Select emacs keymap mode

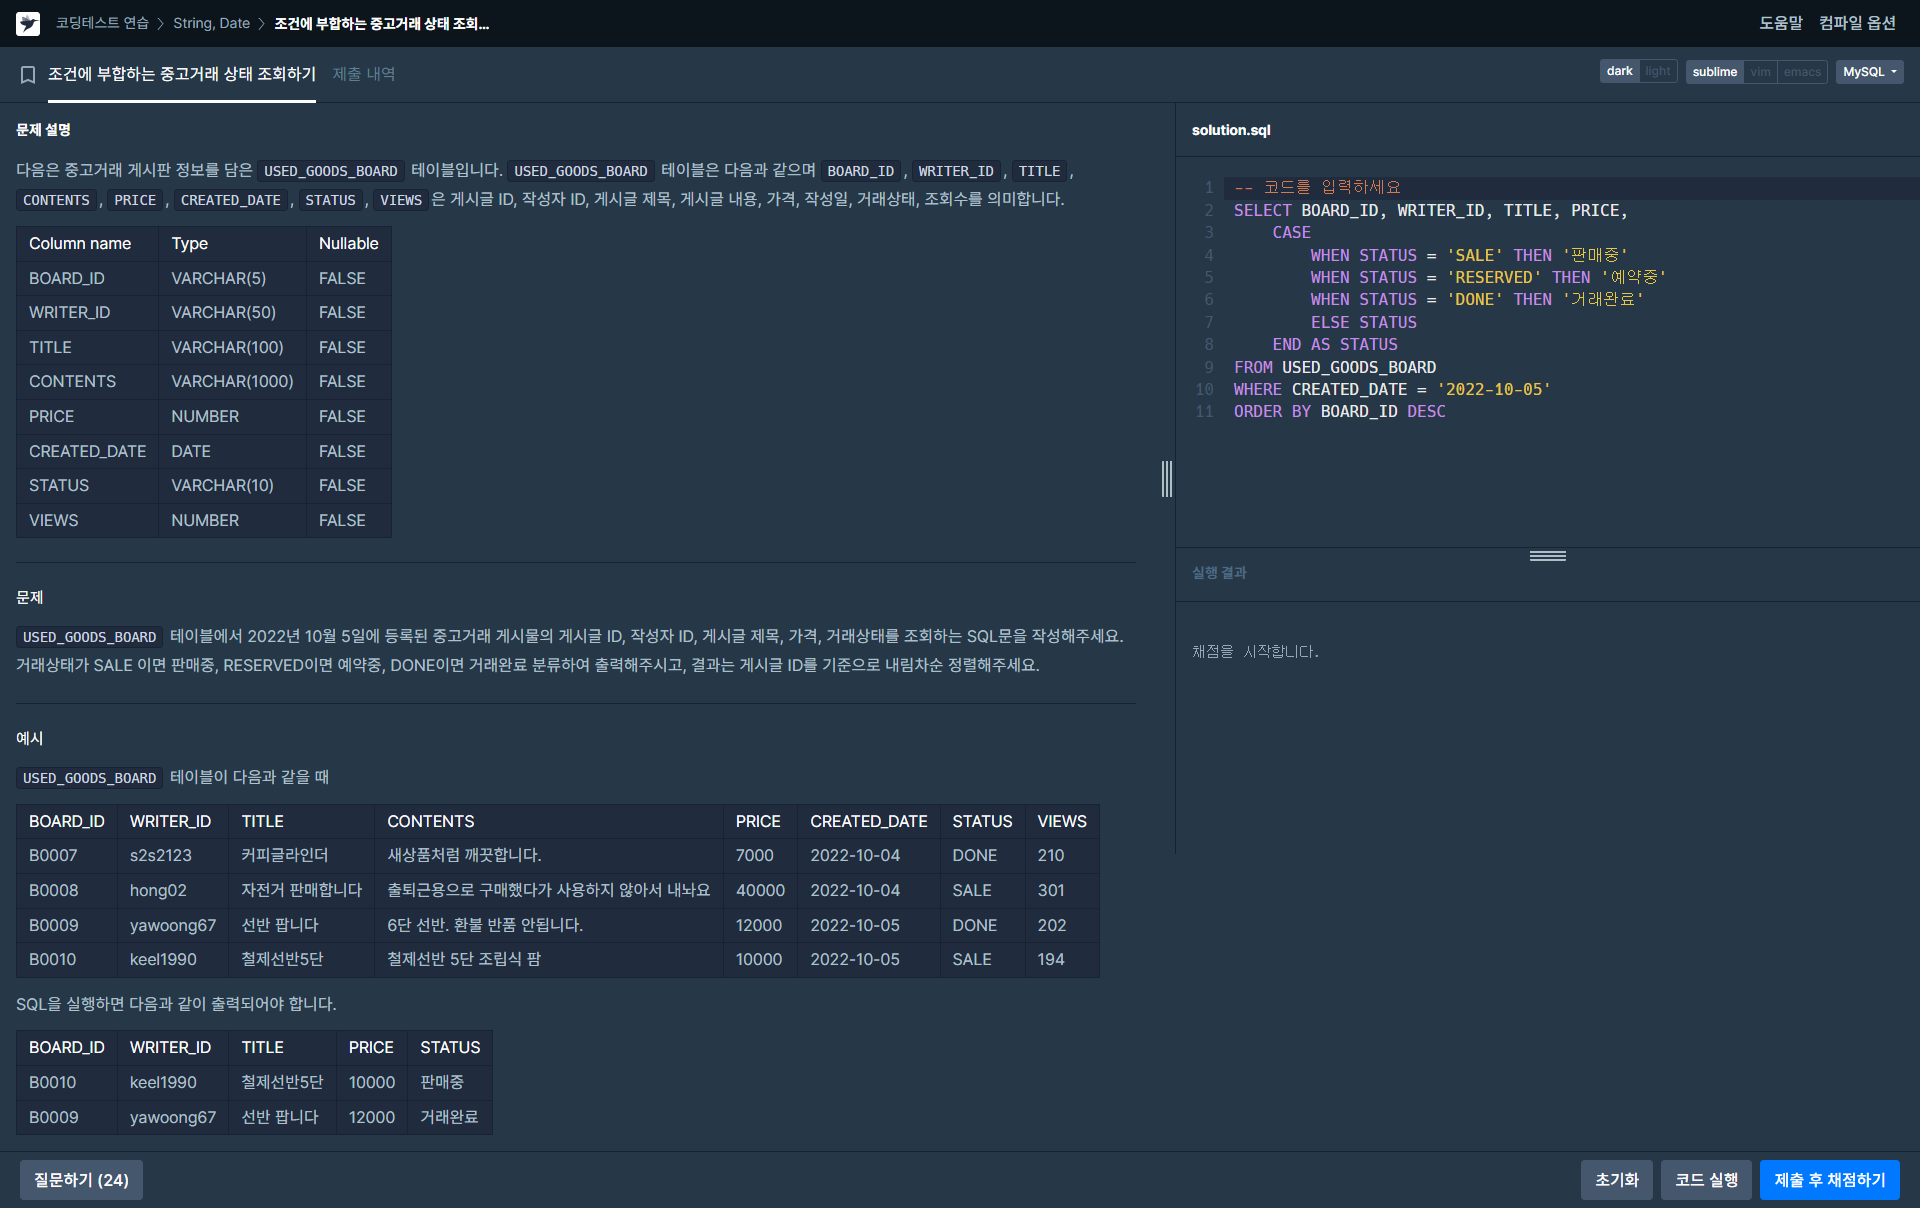tap(1801, 72)
